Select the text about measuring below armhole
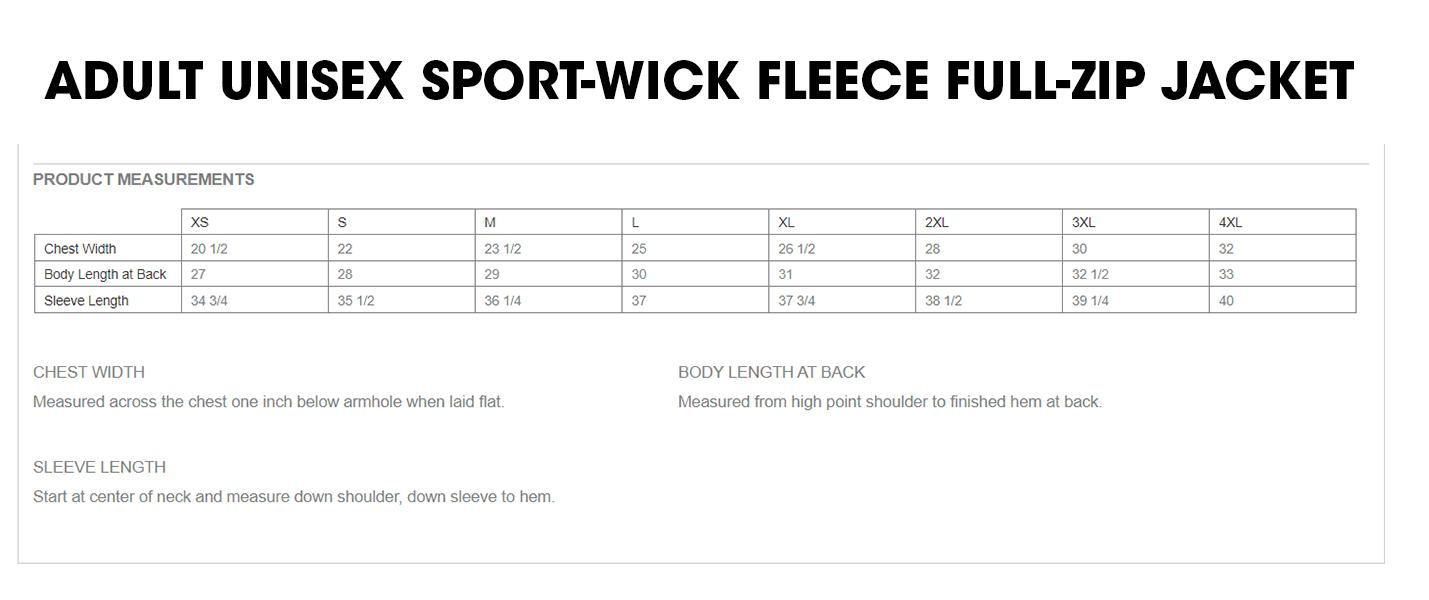The width and height of the screenshot is (1429, 600). [x=268, y=402]
